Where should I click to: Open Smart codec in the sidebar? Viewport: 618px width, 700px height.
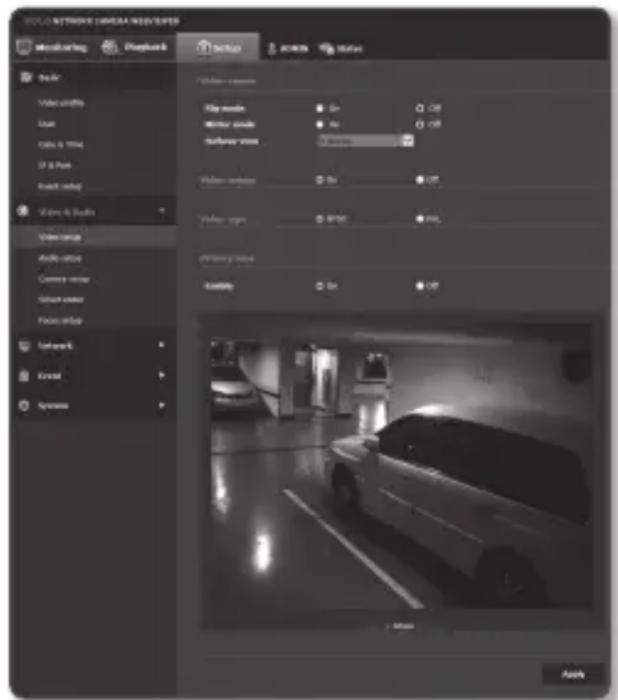[61, 300]
